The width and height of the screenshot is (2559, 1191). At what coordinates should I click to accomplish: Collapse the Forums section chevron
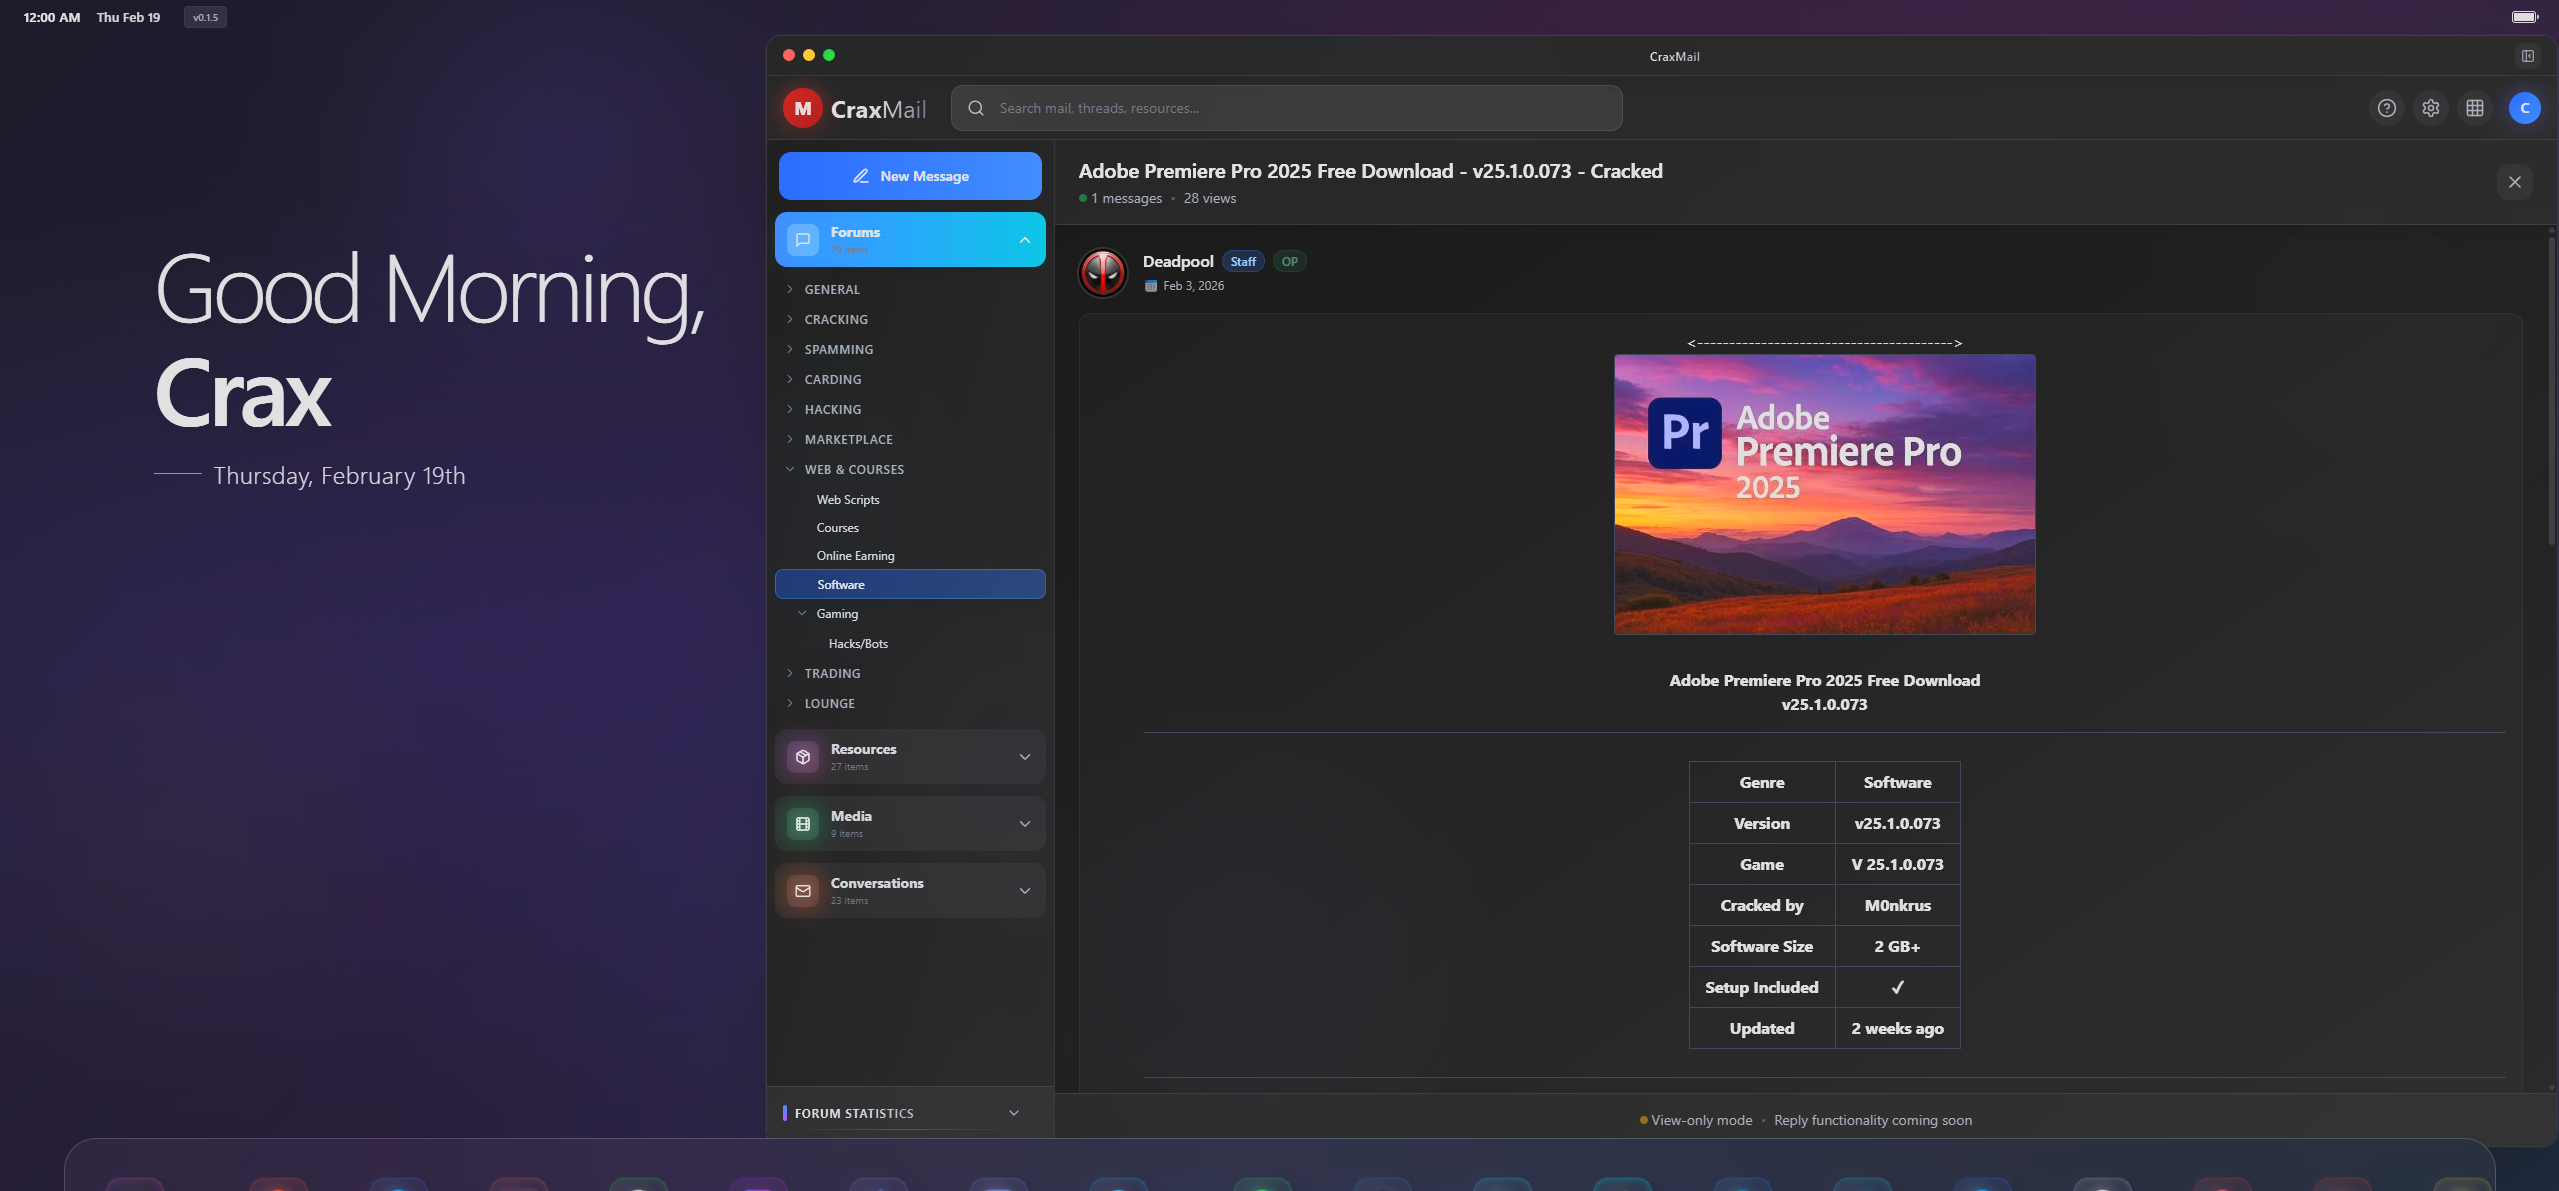[x=1025, y=240]
